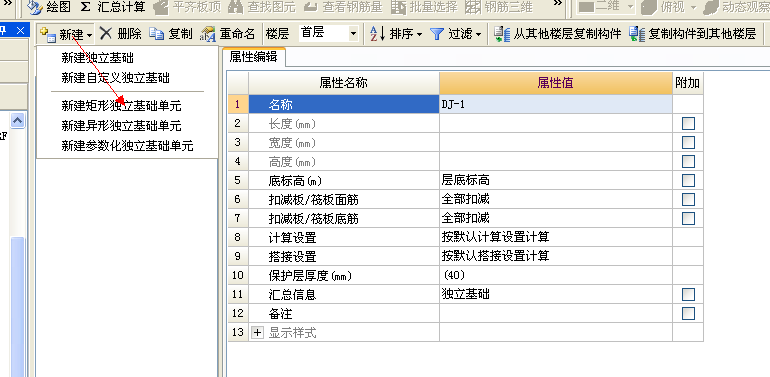Image resolution: width=770 pixels, height=377 pixels.
Task: Click 动态观察 dynamic observation tool
Action: coord(736,7)
